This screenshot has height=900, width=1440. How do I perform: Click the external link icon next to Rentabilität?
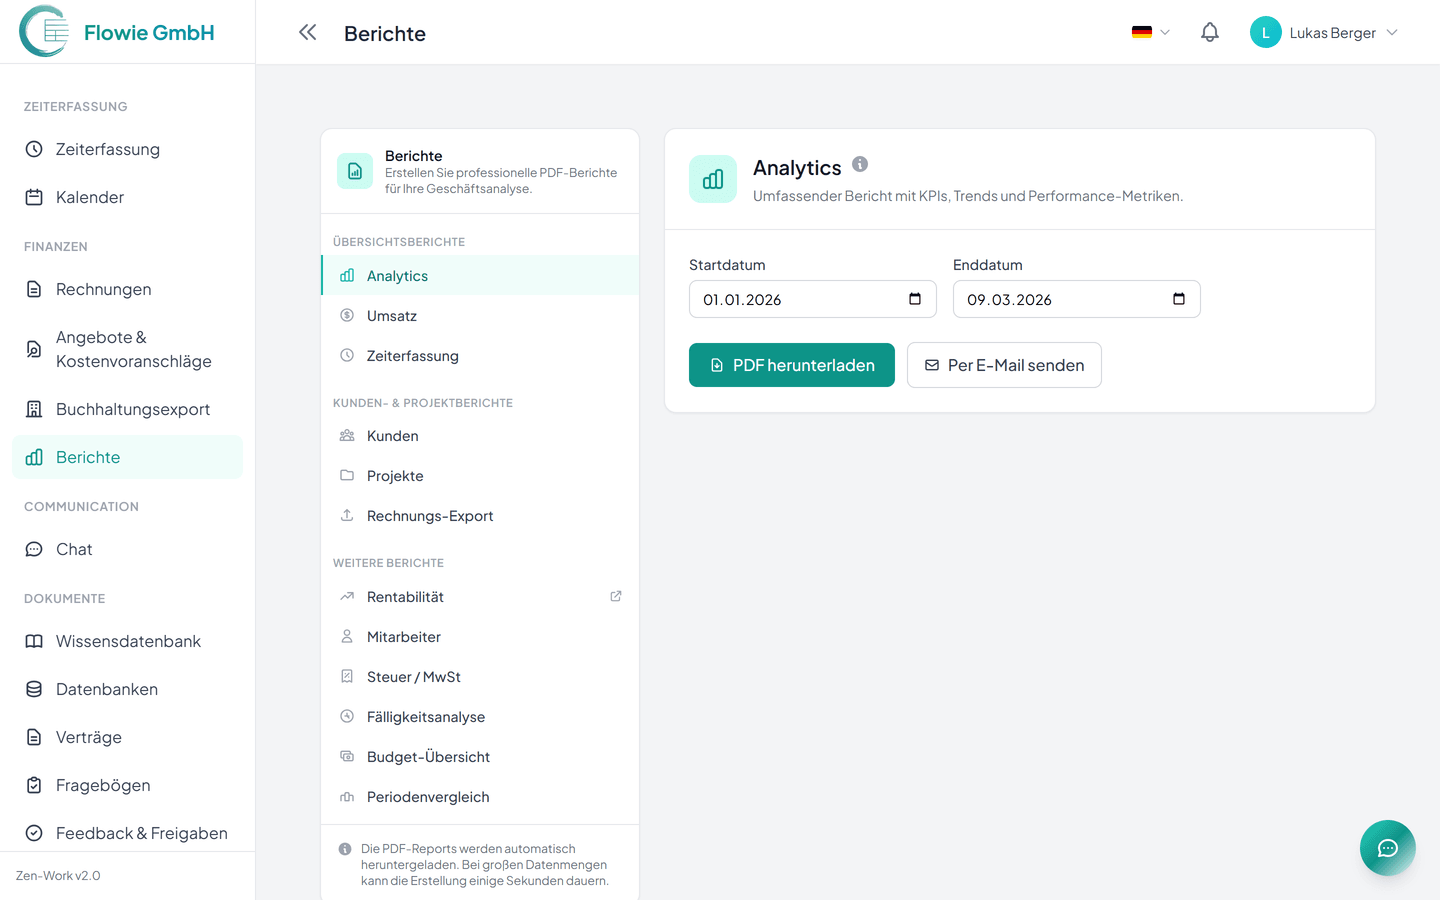[x=616, y=596]
